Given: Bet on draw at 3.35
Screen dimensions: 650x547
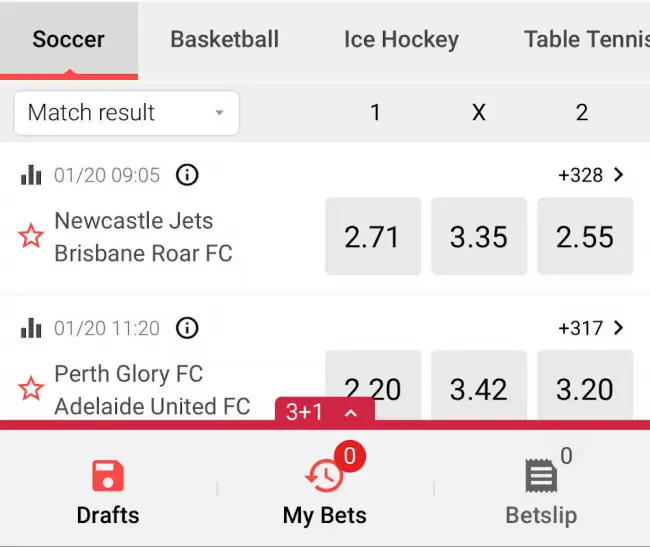Looking at the screenshot, I should pyautogui.click(x=479, y=236).
